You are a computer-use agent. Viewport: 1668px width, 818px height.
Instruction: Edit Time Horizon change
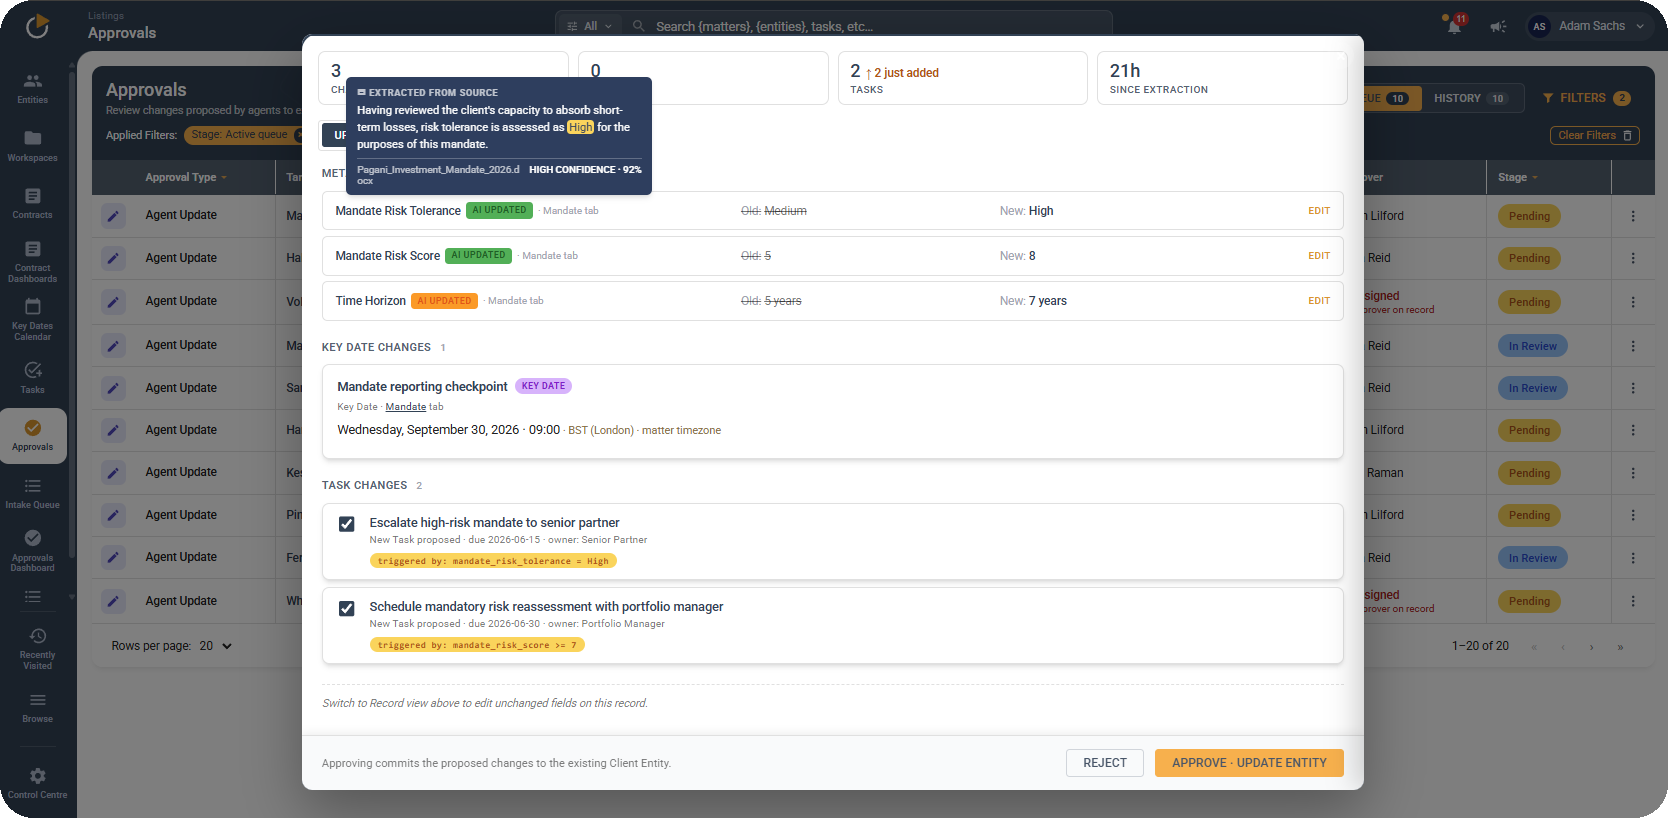pyautogui.click(x=1319, y=301)
